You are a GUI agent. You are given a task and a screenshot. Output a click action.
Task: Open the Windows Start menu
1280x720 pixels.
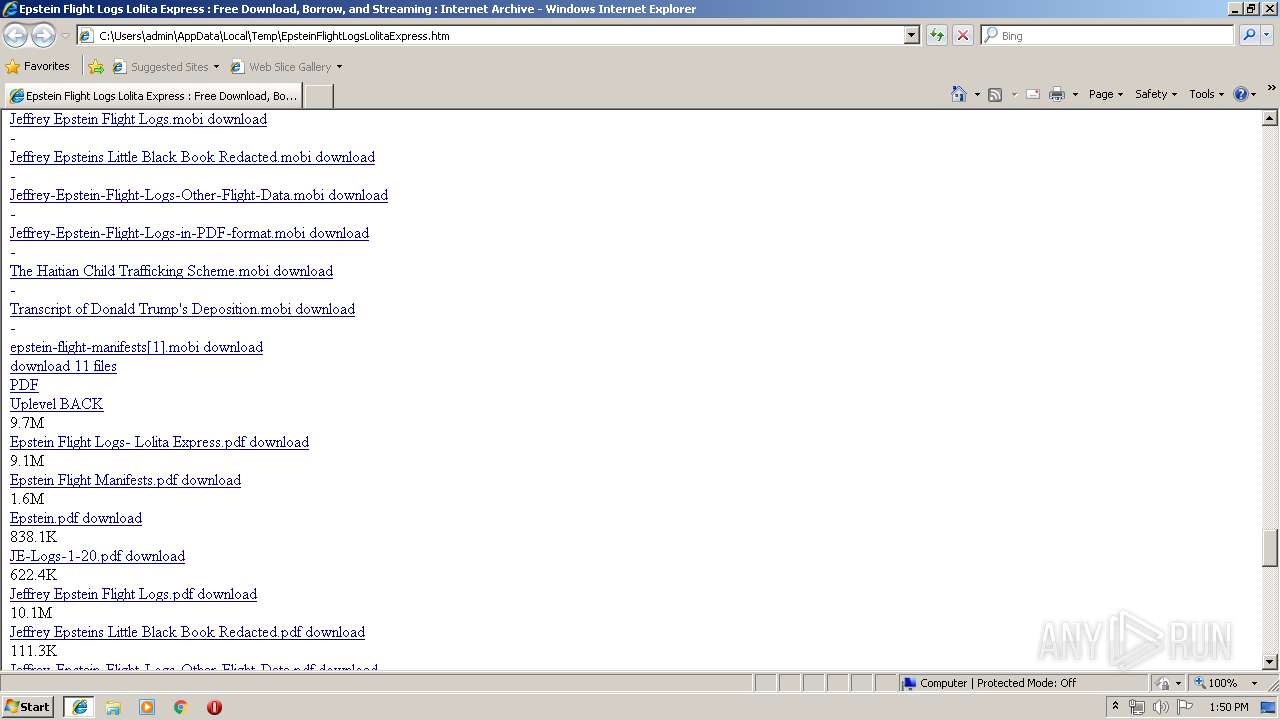coord(27,706)
